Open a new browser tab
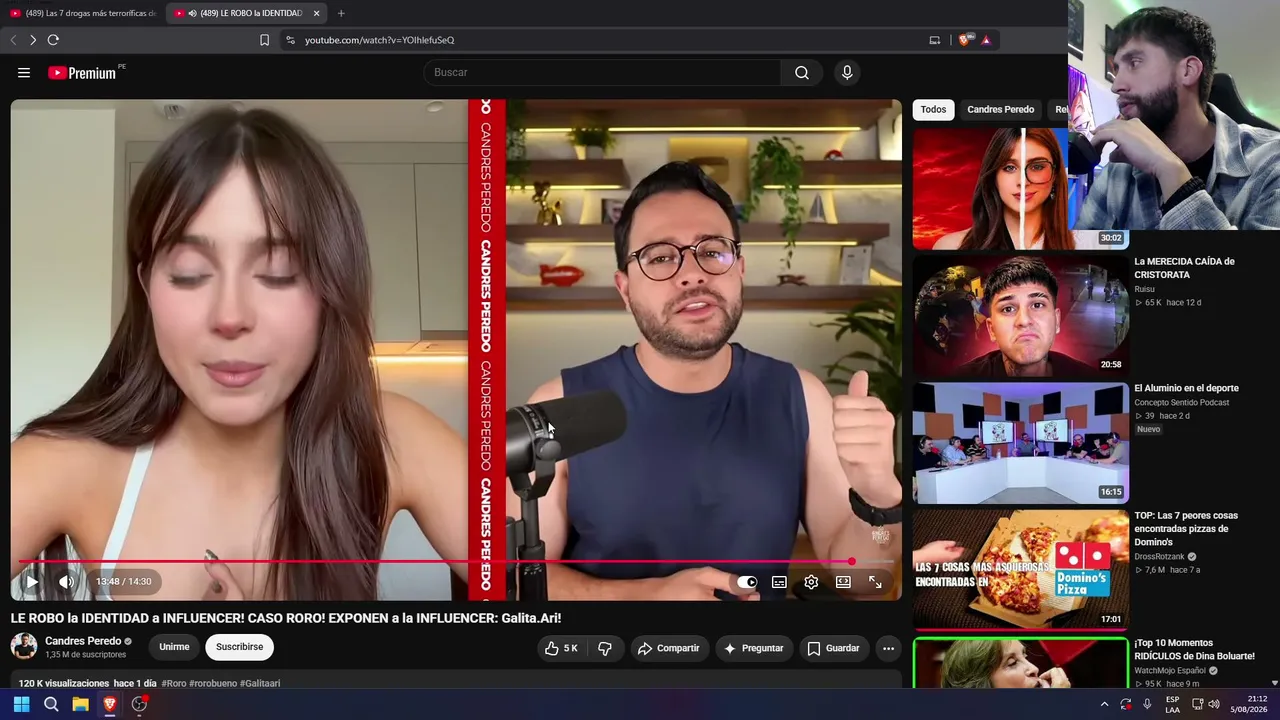The image size is (1280, 720). pyautogui.click(x=341, y=13)
